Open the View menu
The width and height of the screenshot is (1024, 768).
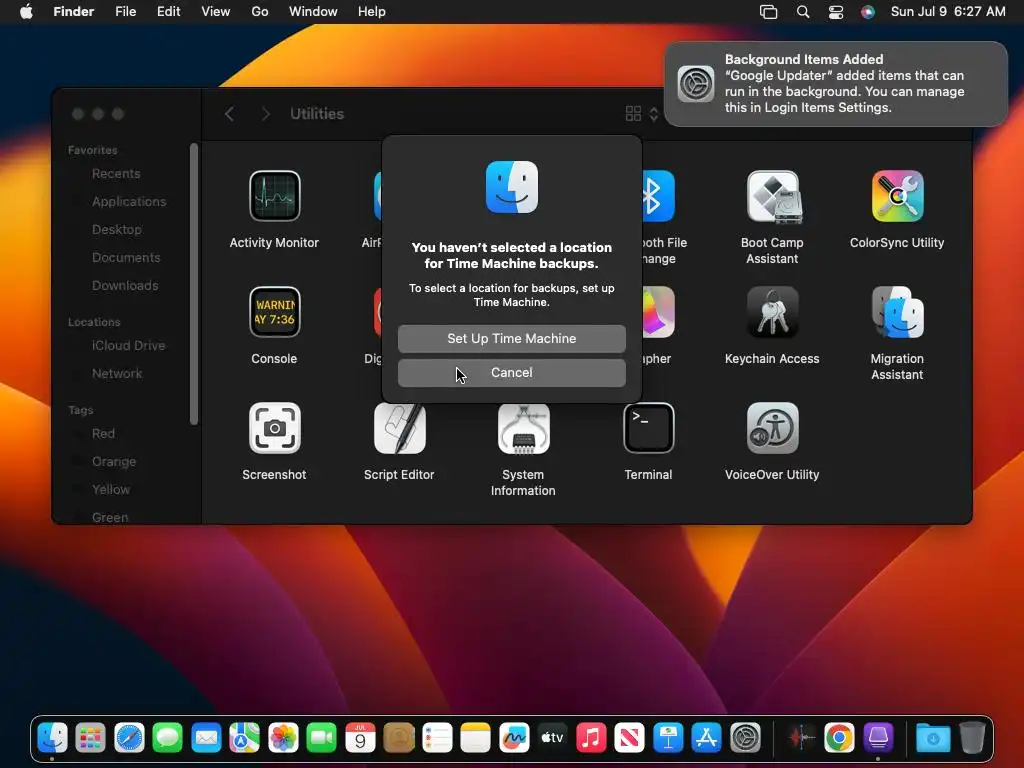pyautogui.click(x=216, y=12)
